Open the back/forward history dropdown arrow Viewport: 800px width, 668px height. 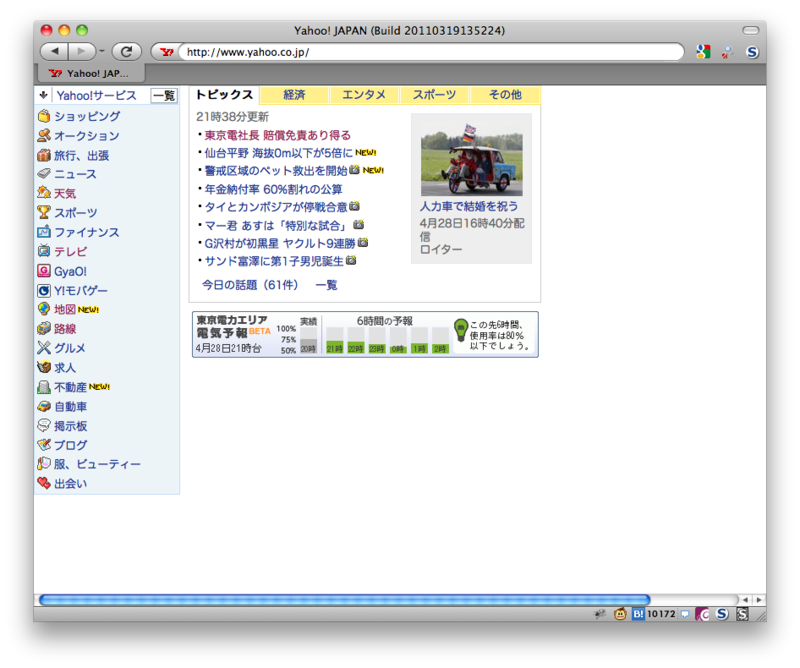pos(102,52)
